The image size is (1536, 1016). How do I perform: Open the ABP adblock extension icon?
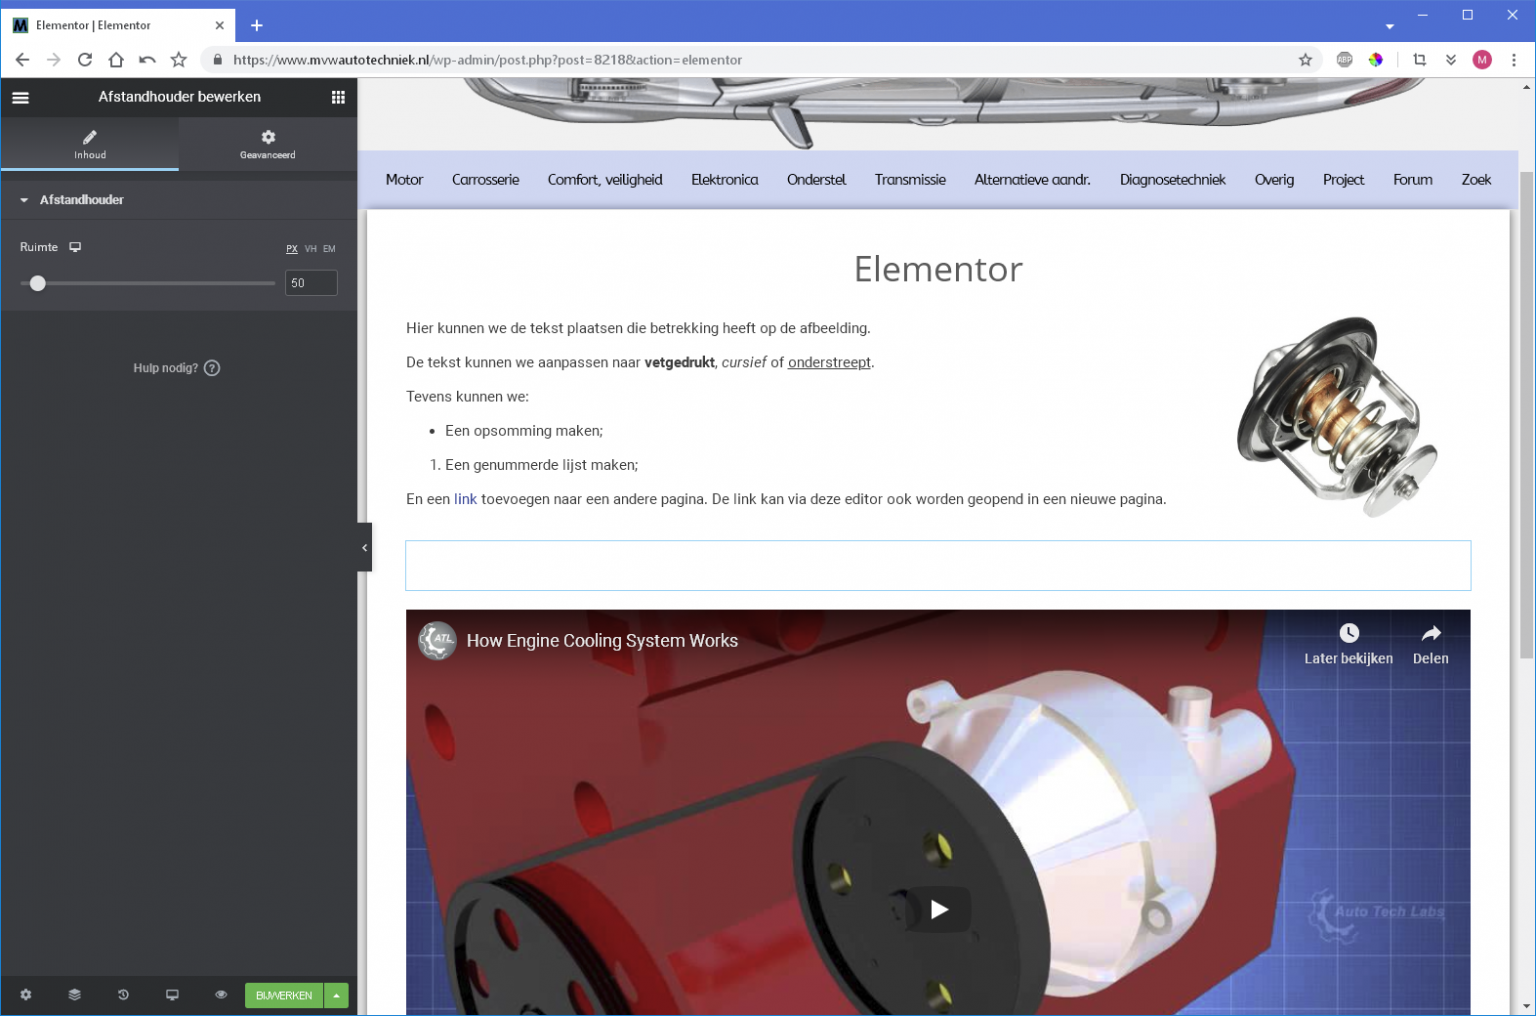1344,60
